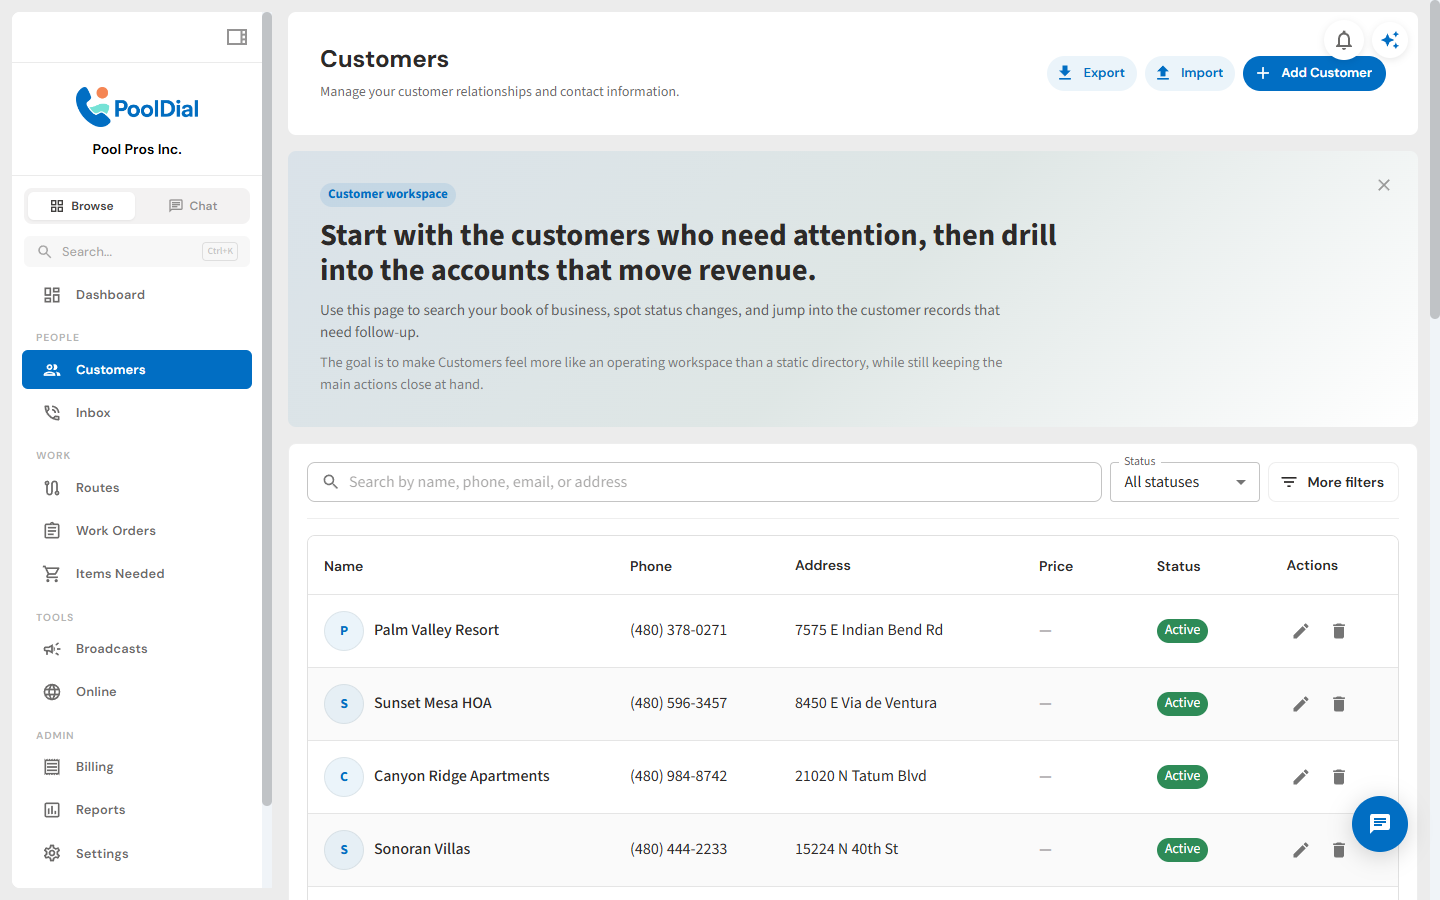Click the Canyon Ridge Apartments avatar C
Screen dimensions: 1440x900
[344, 777]
